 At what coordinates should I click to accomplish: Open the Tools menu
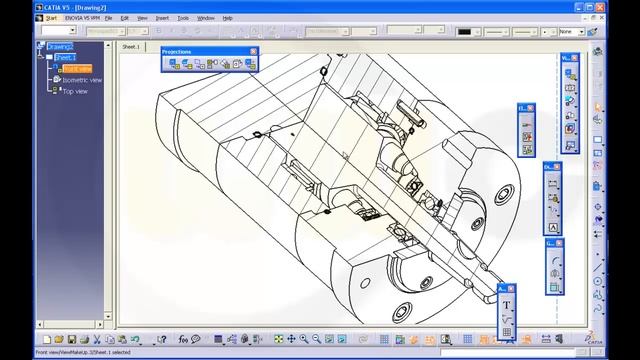183,18
